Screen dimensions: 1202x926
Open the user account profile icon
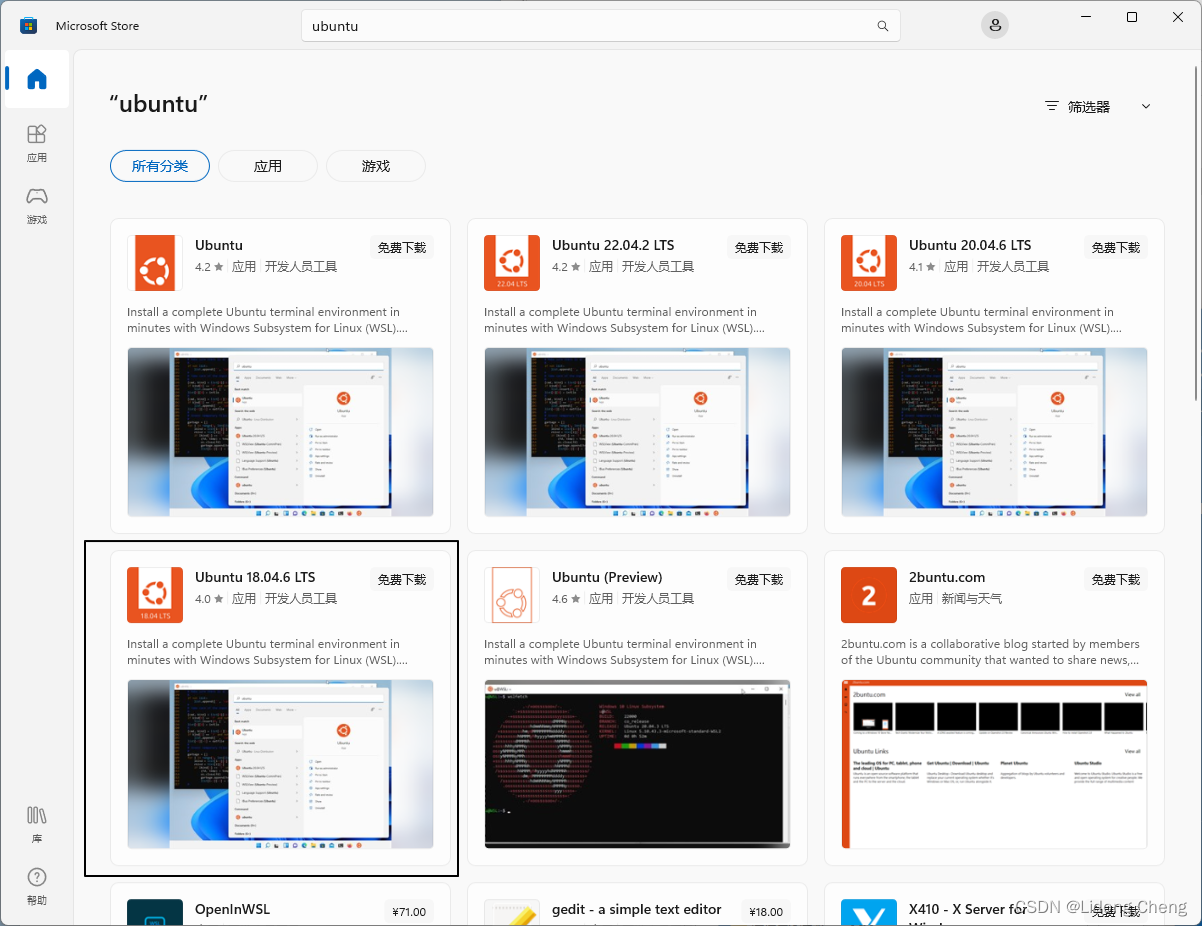coord(995,26)
